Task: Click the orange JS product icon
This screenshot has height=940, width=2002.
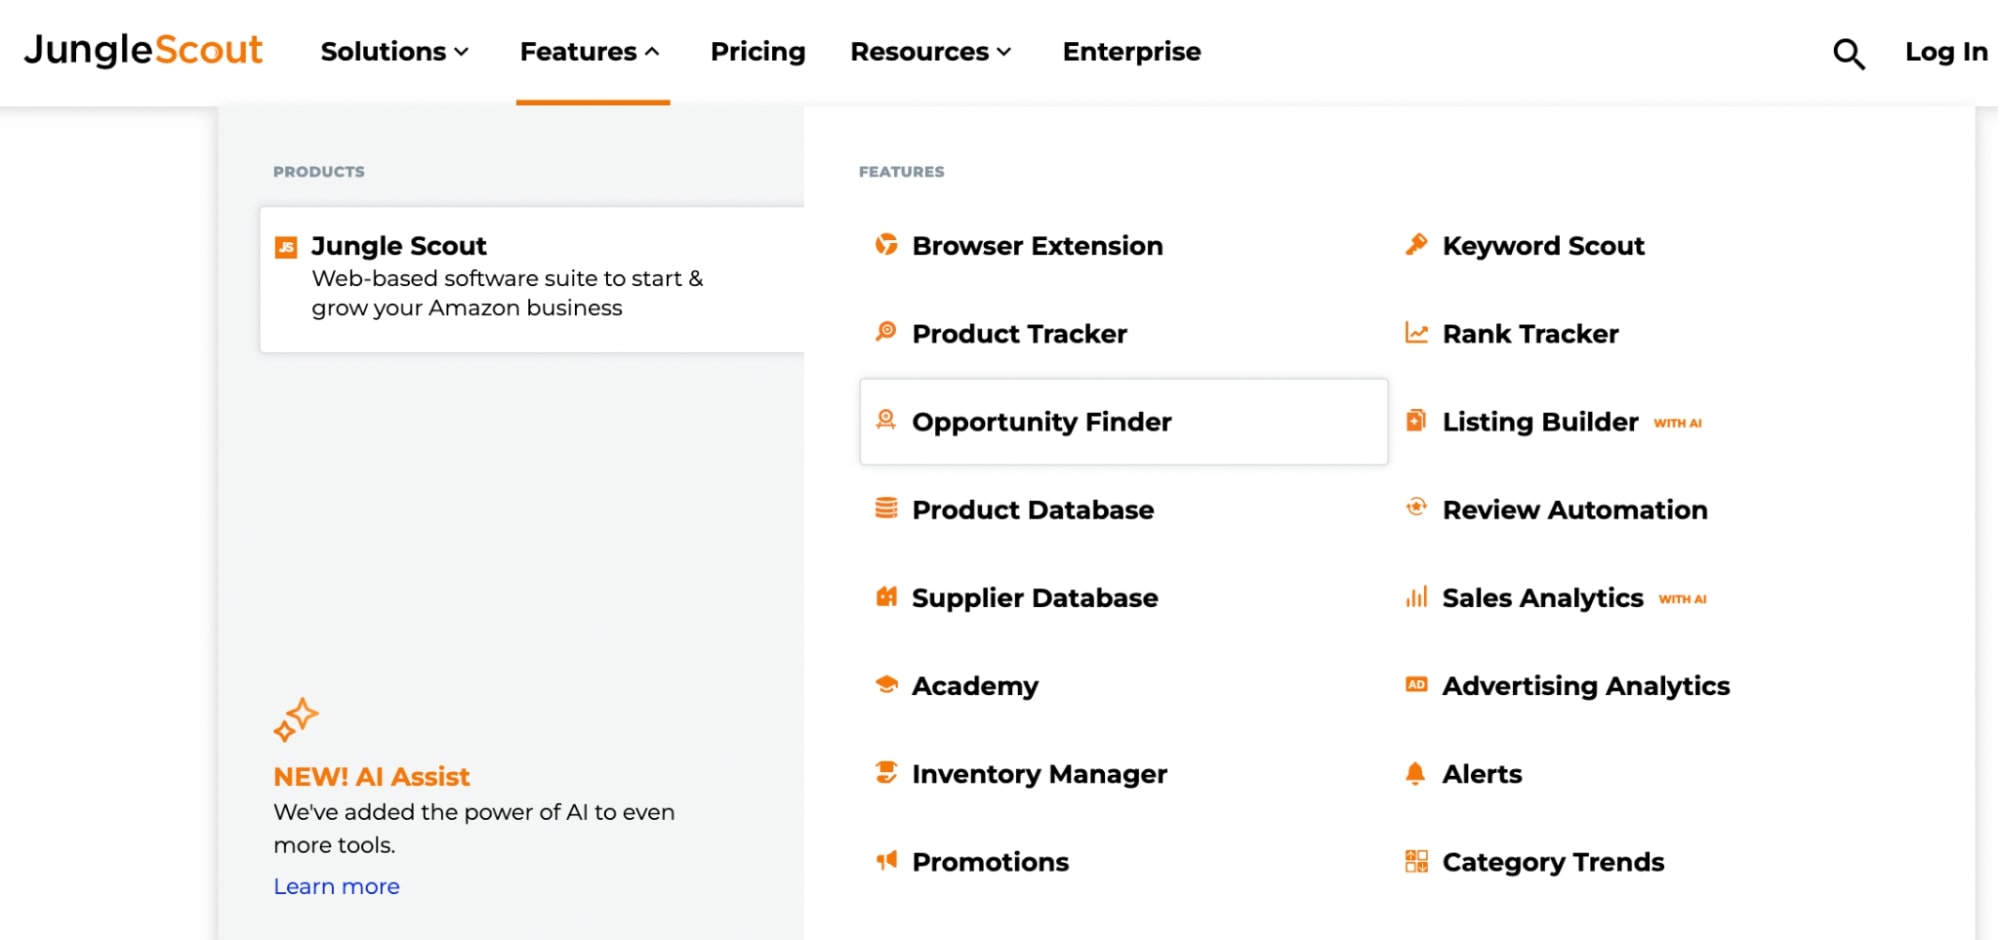Action: point(286,247)
